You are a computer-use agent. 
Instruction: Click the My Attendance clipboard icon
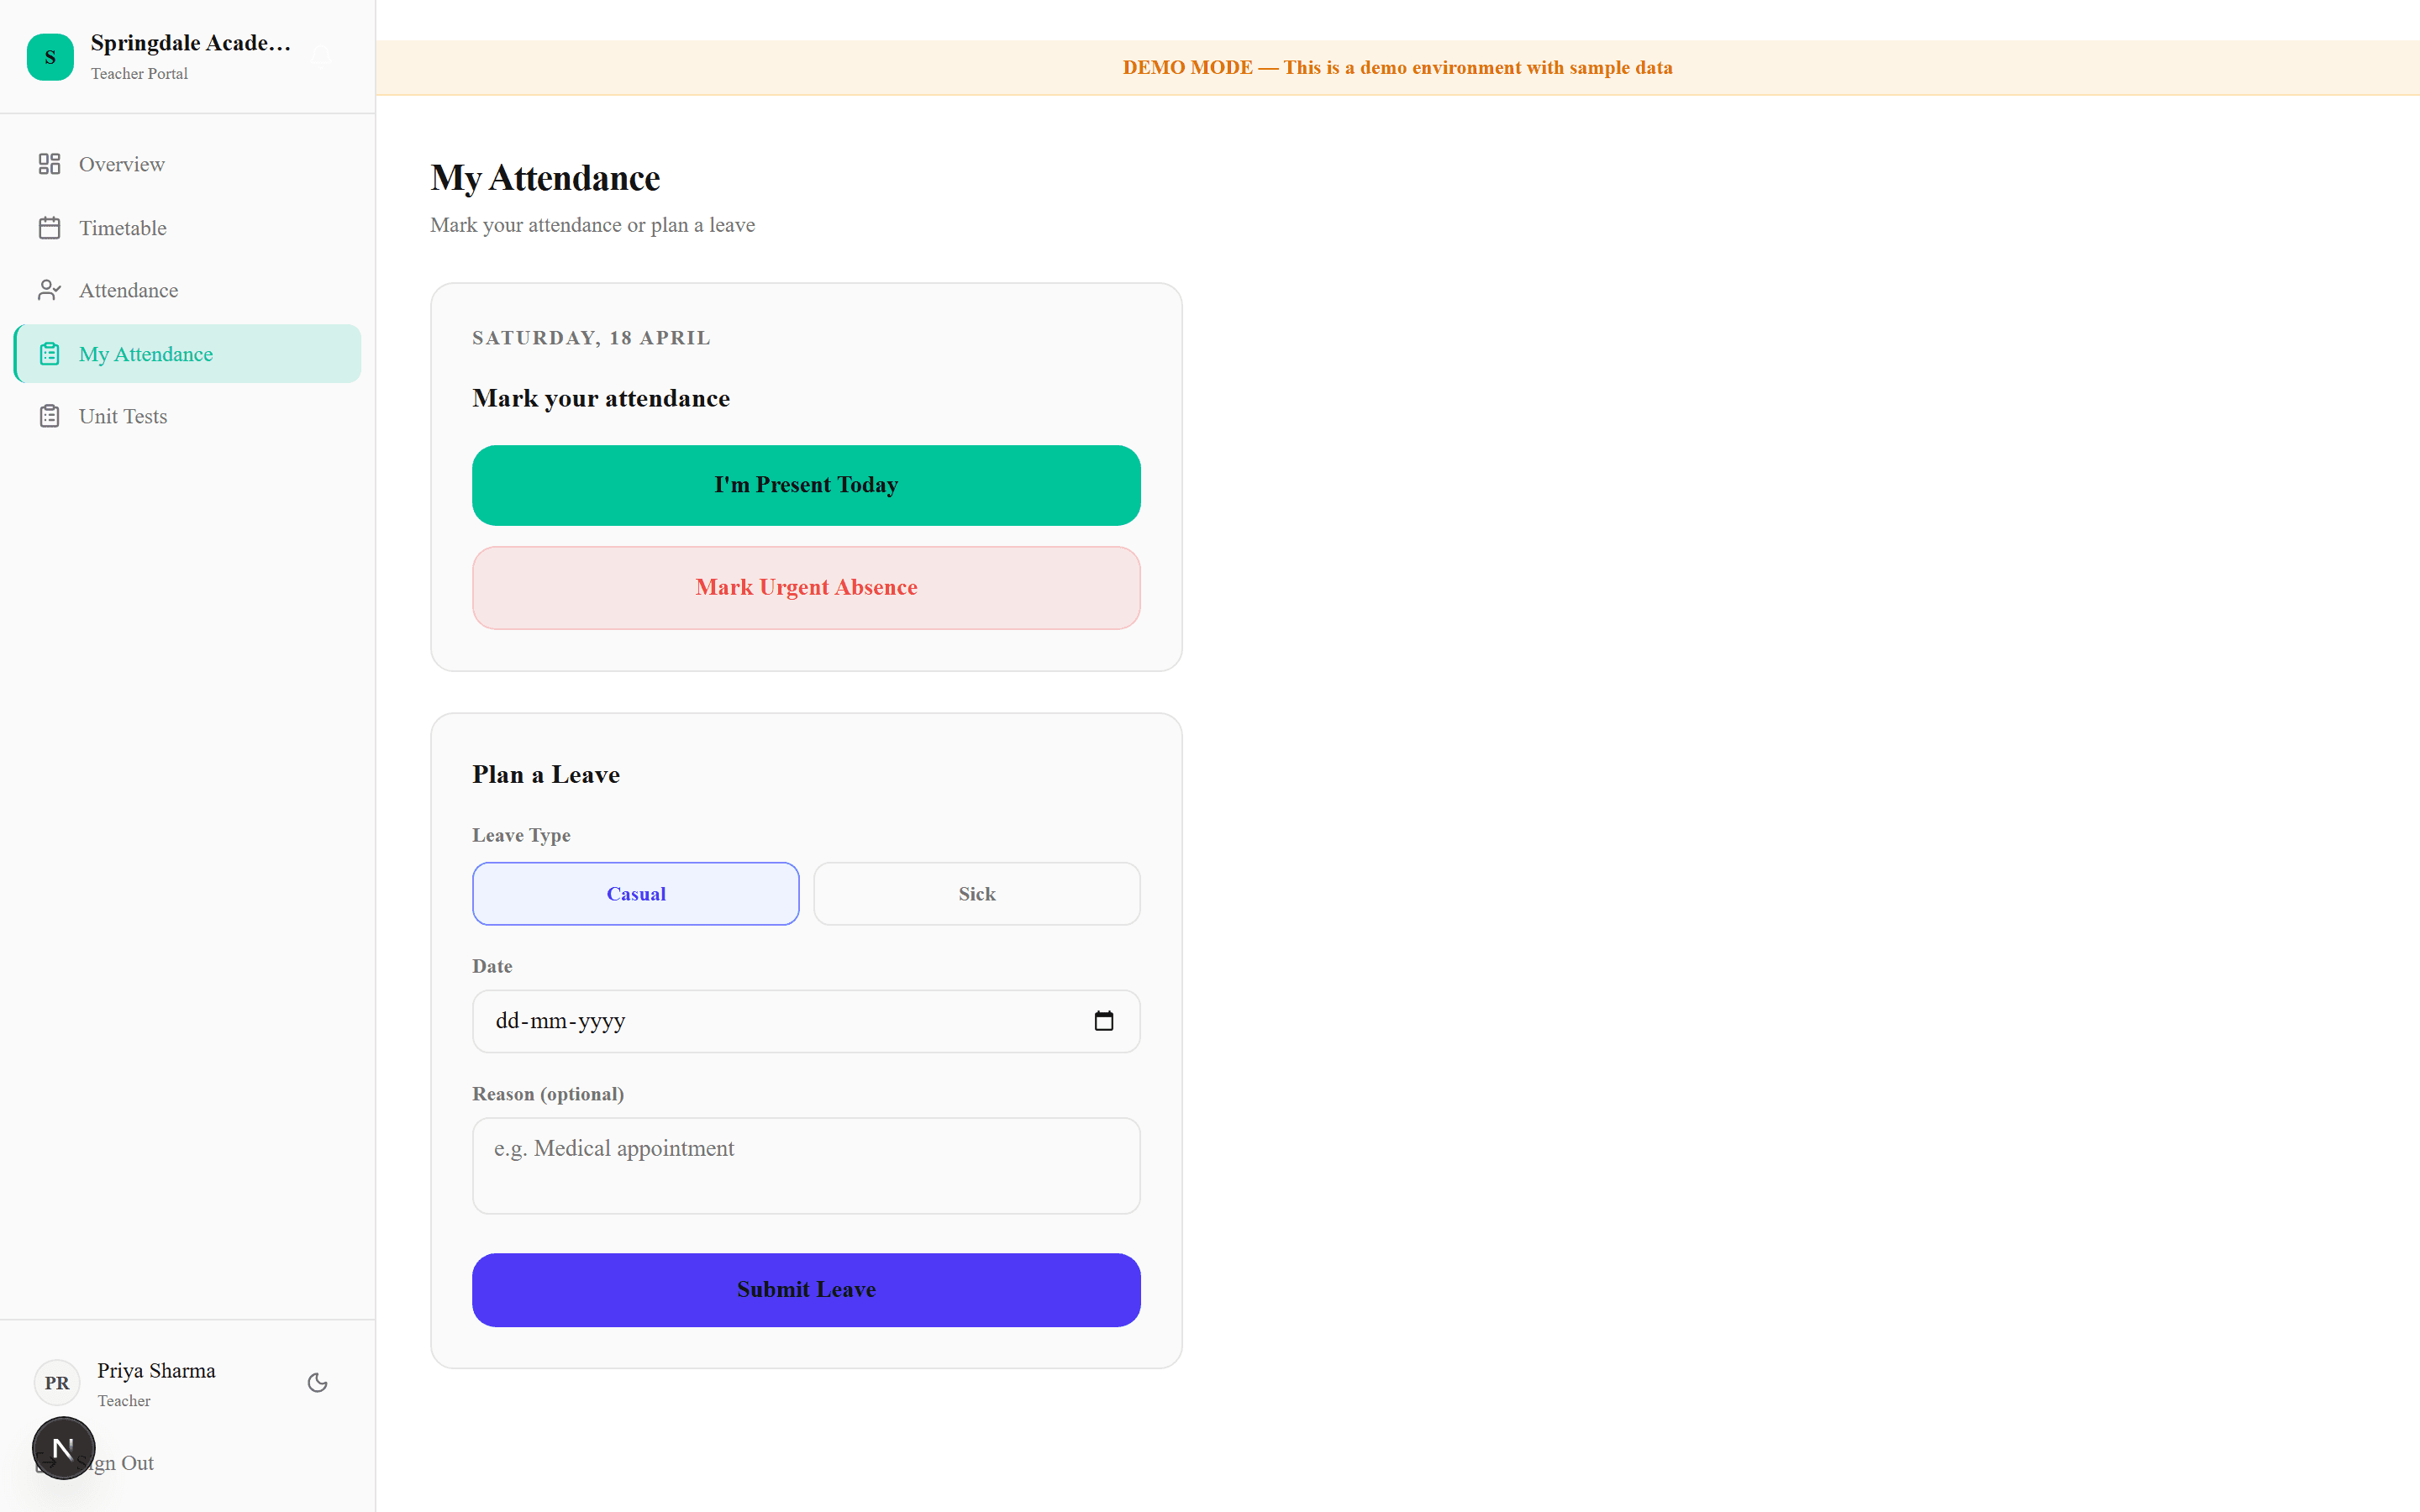pyautogui.click(x=50, y=353)
